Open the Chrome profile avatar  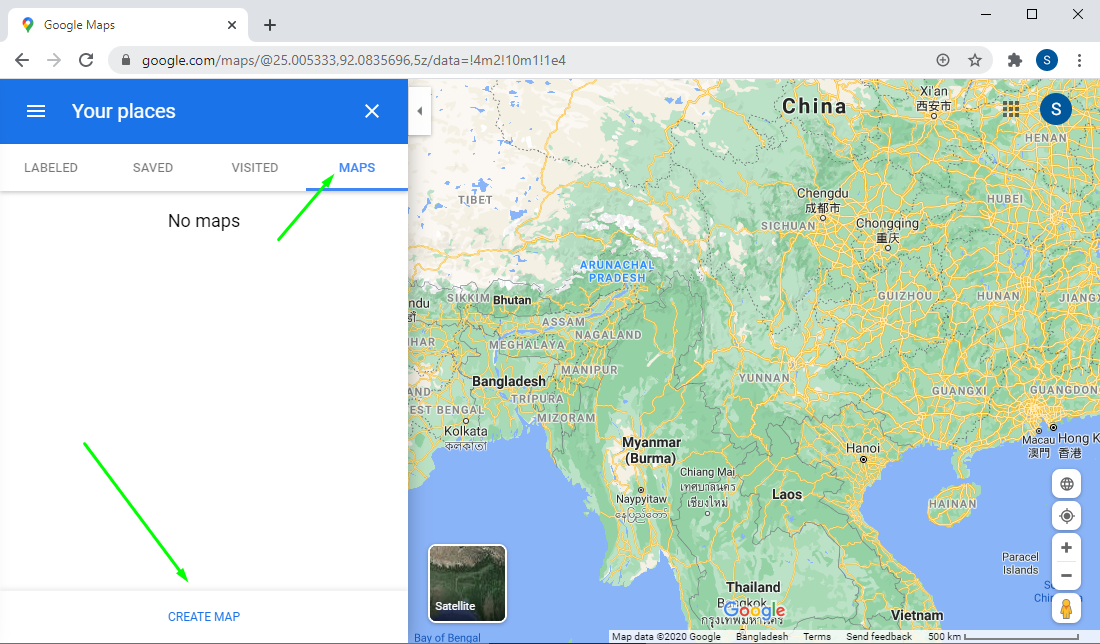(x=1047, y=60)
